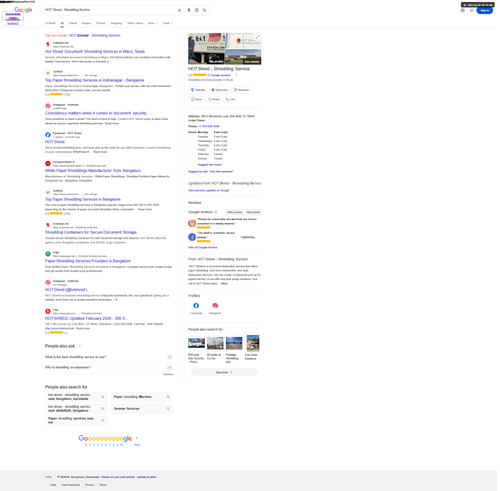The width and height of the screenshot is (500, 491).
Task: Click the Share button in knowledge panel
Action: 214,99
